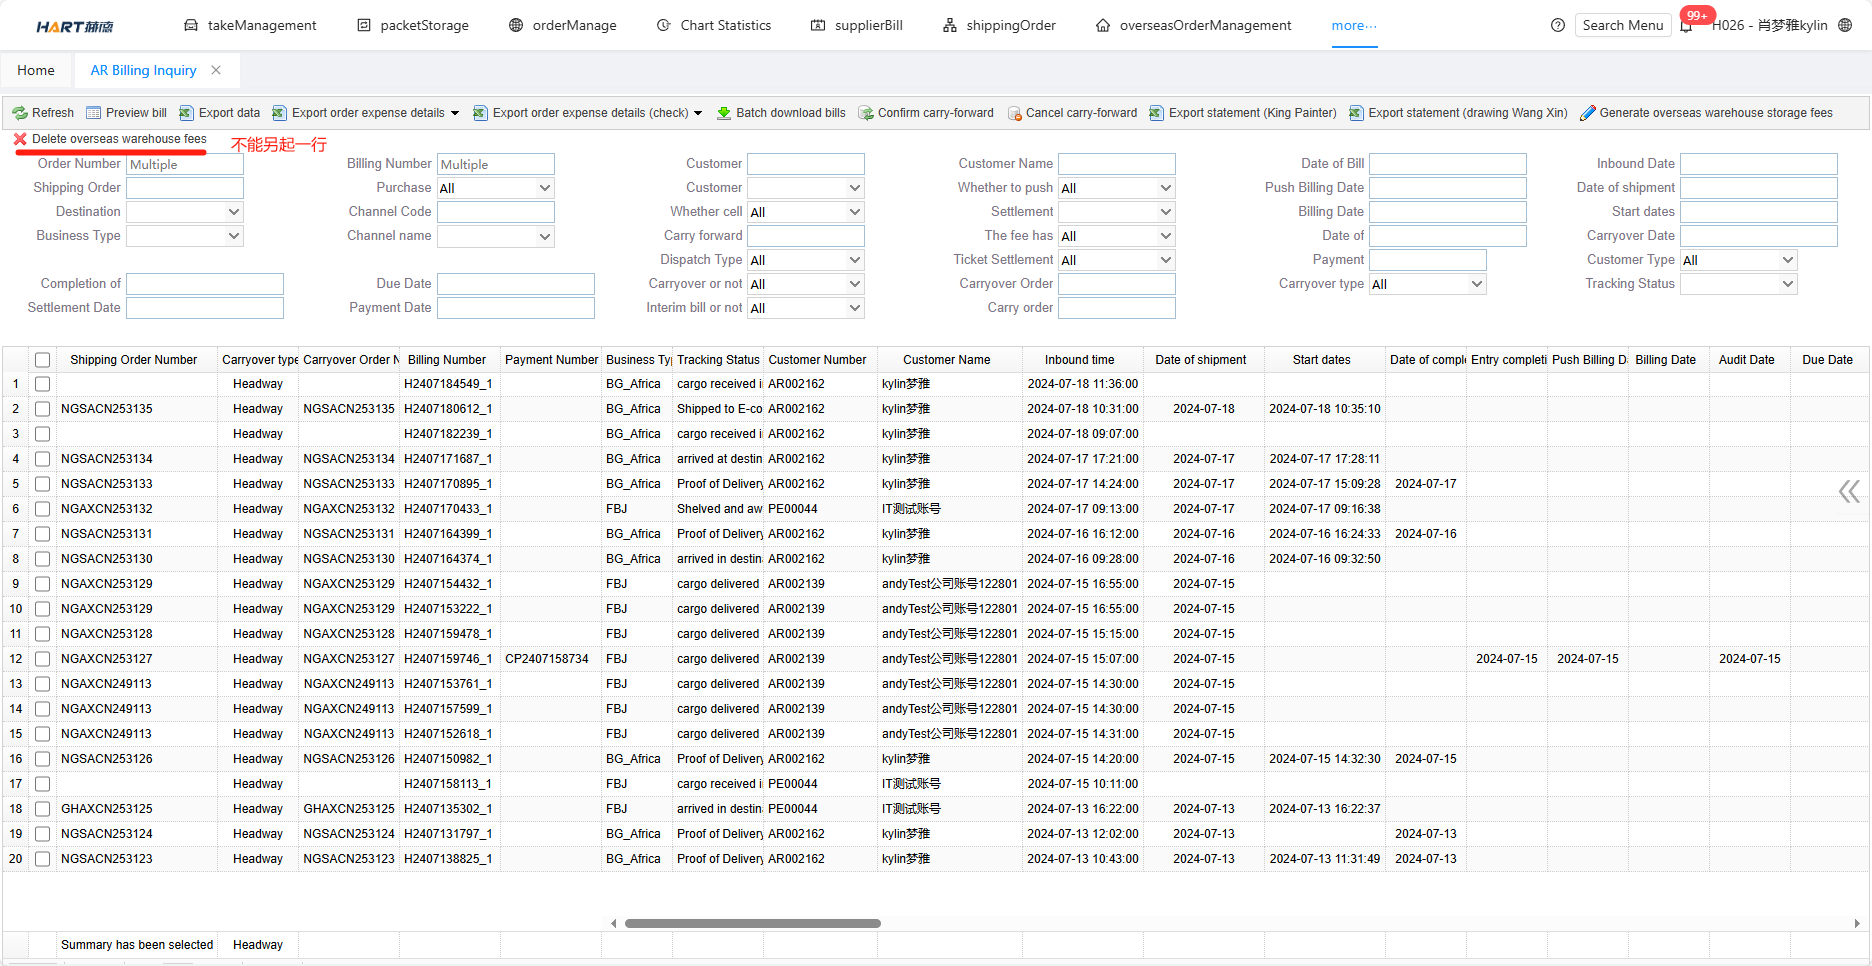Click the Search Menu button
The image size is (1872, 966).
pyautogui.click(x=1622, y=25)
